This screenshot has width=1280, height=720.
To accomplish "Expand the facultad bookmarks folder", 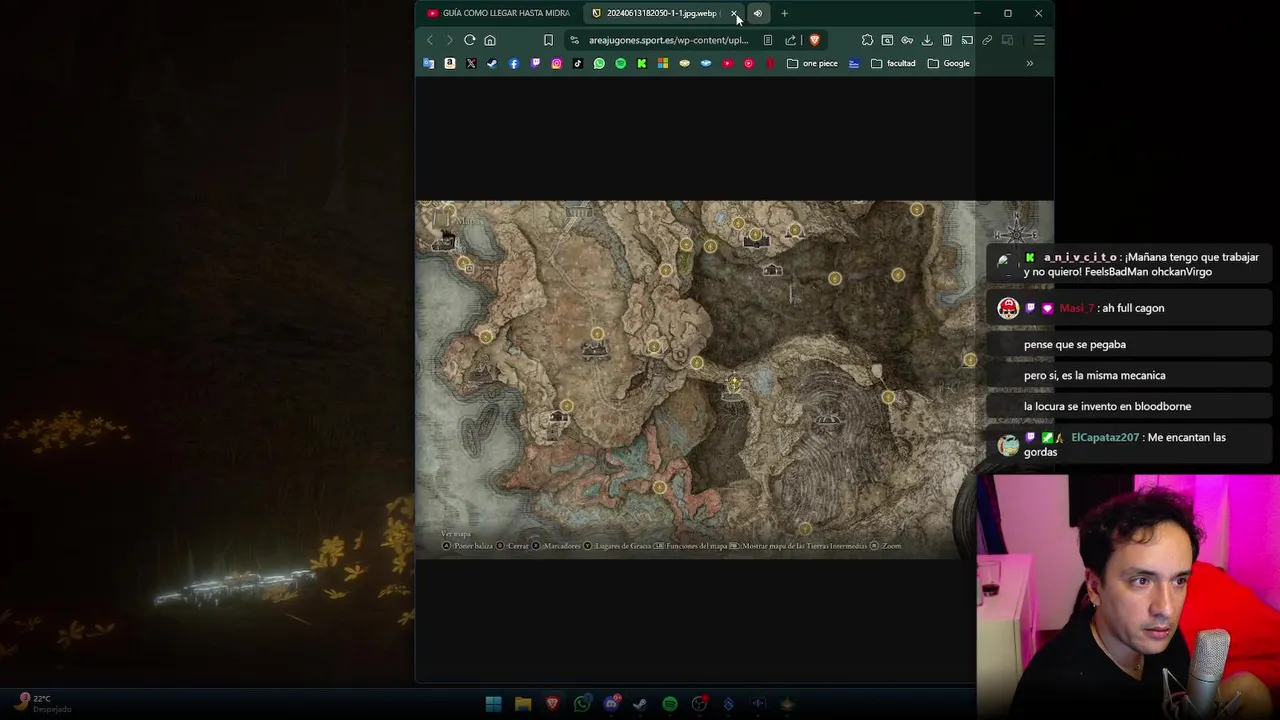I will [893, 63].
